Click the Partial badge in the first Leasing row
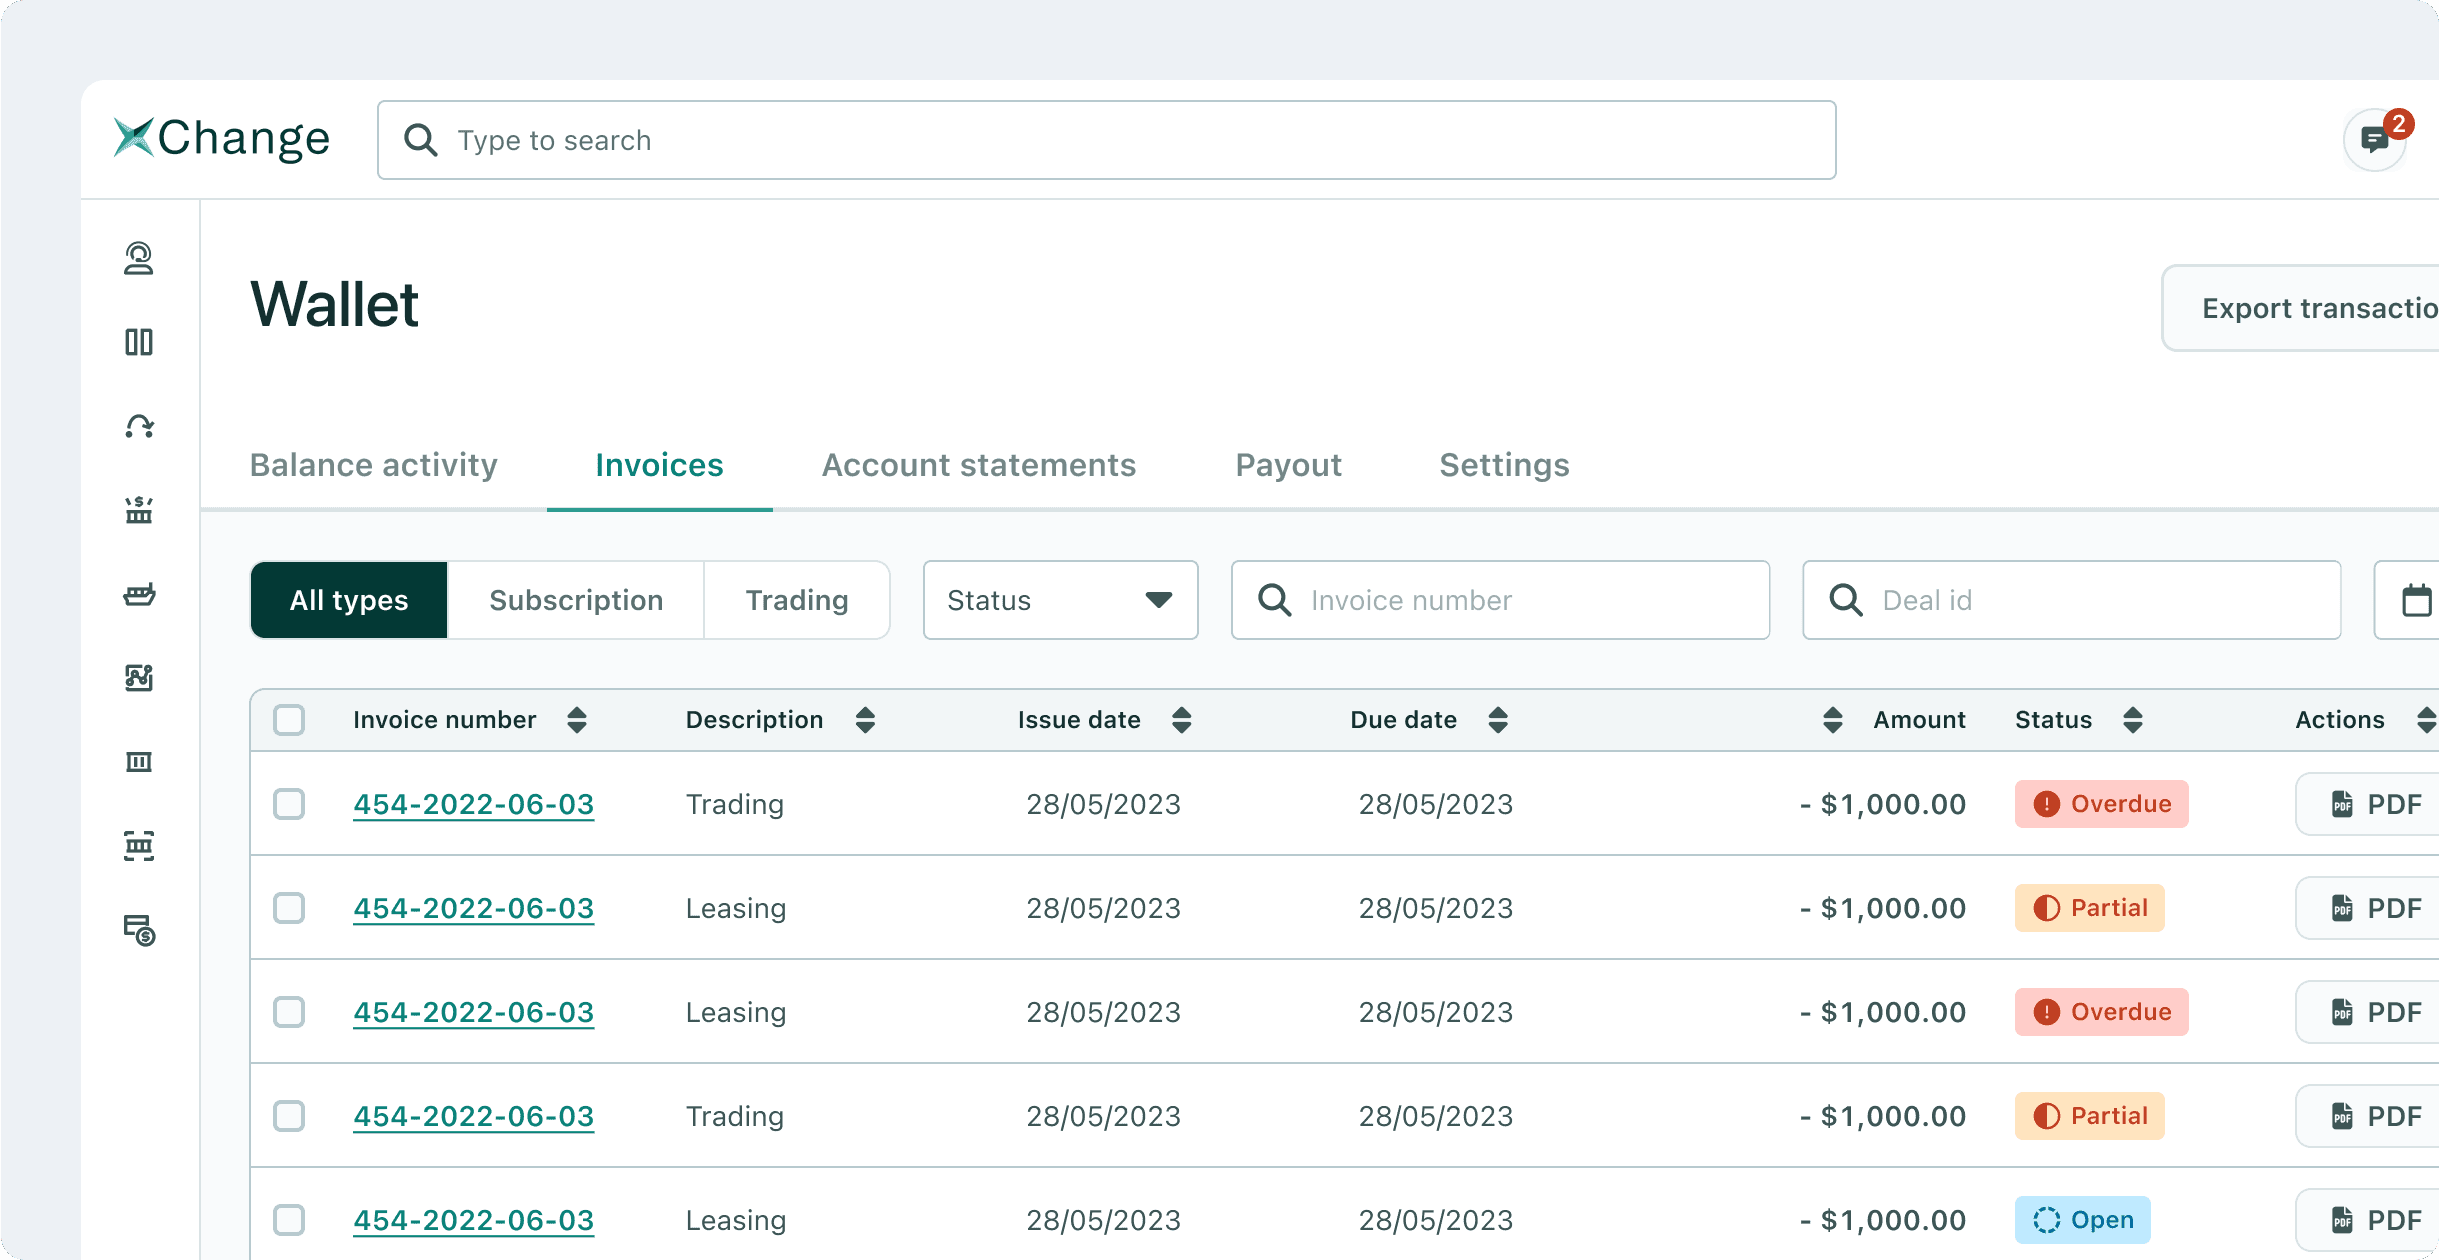Screen dimensions: 2439x1260 pyautogui.click(x=2089, y=908)
